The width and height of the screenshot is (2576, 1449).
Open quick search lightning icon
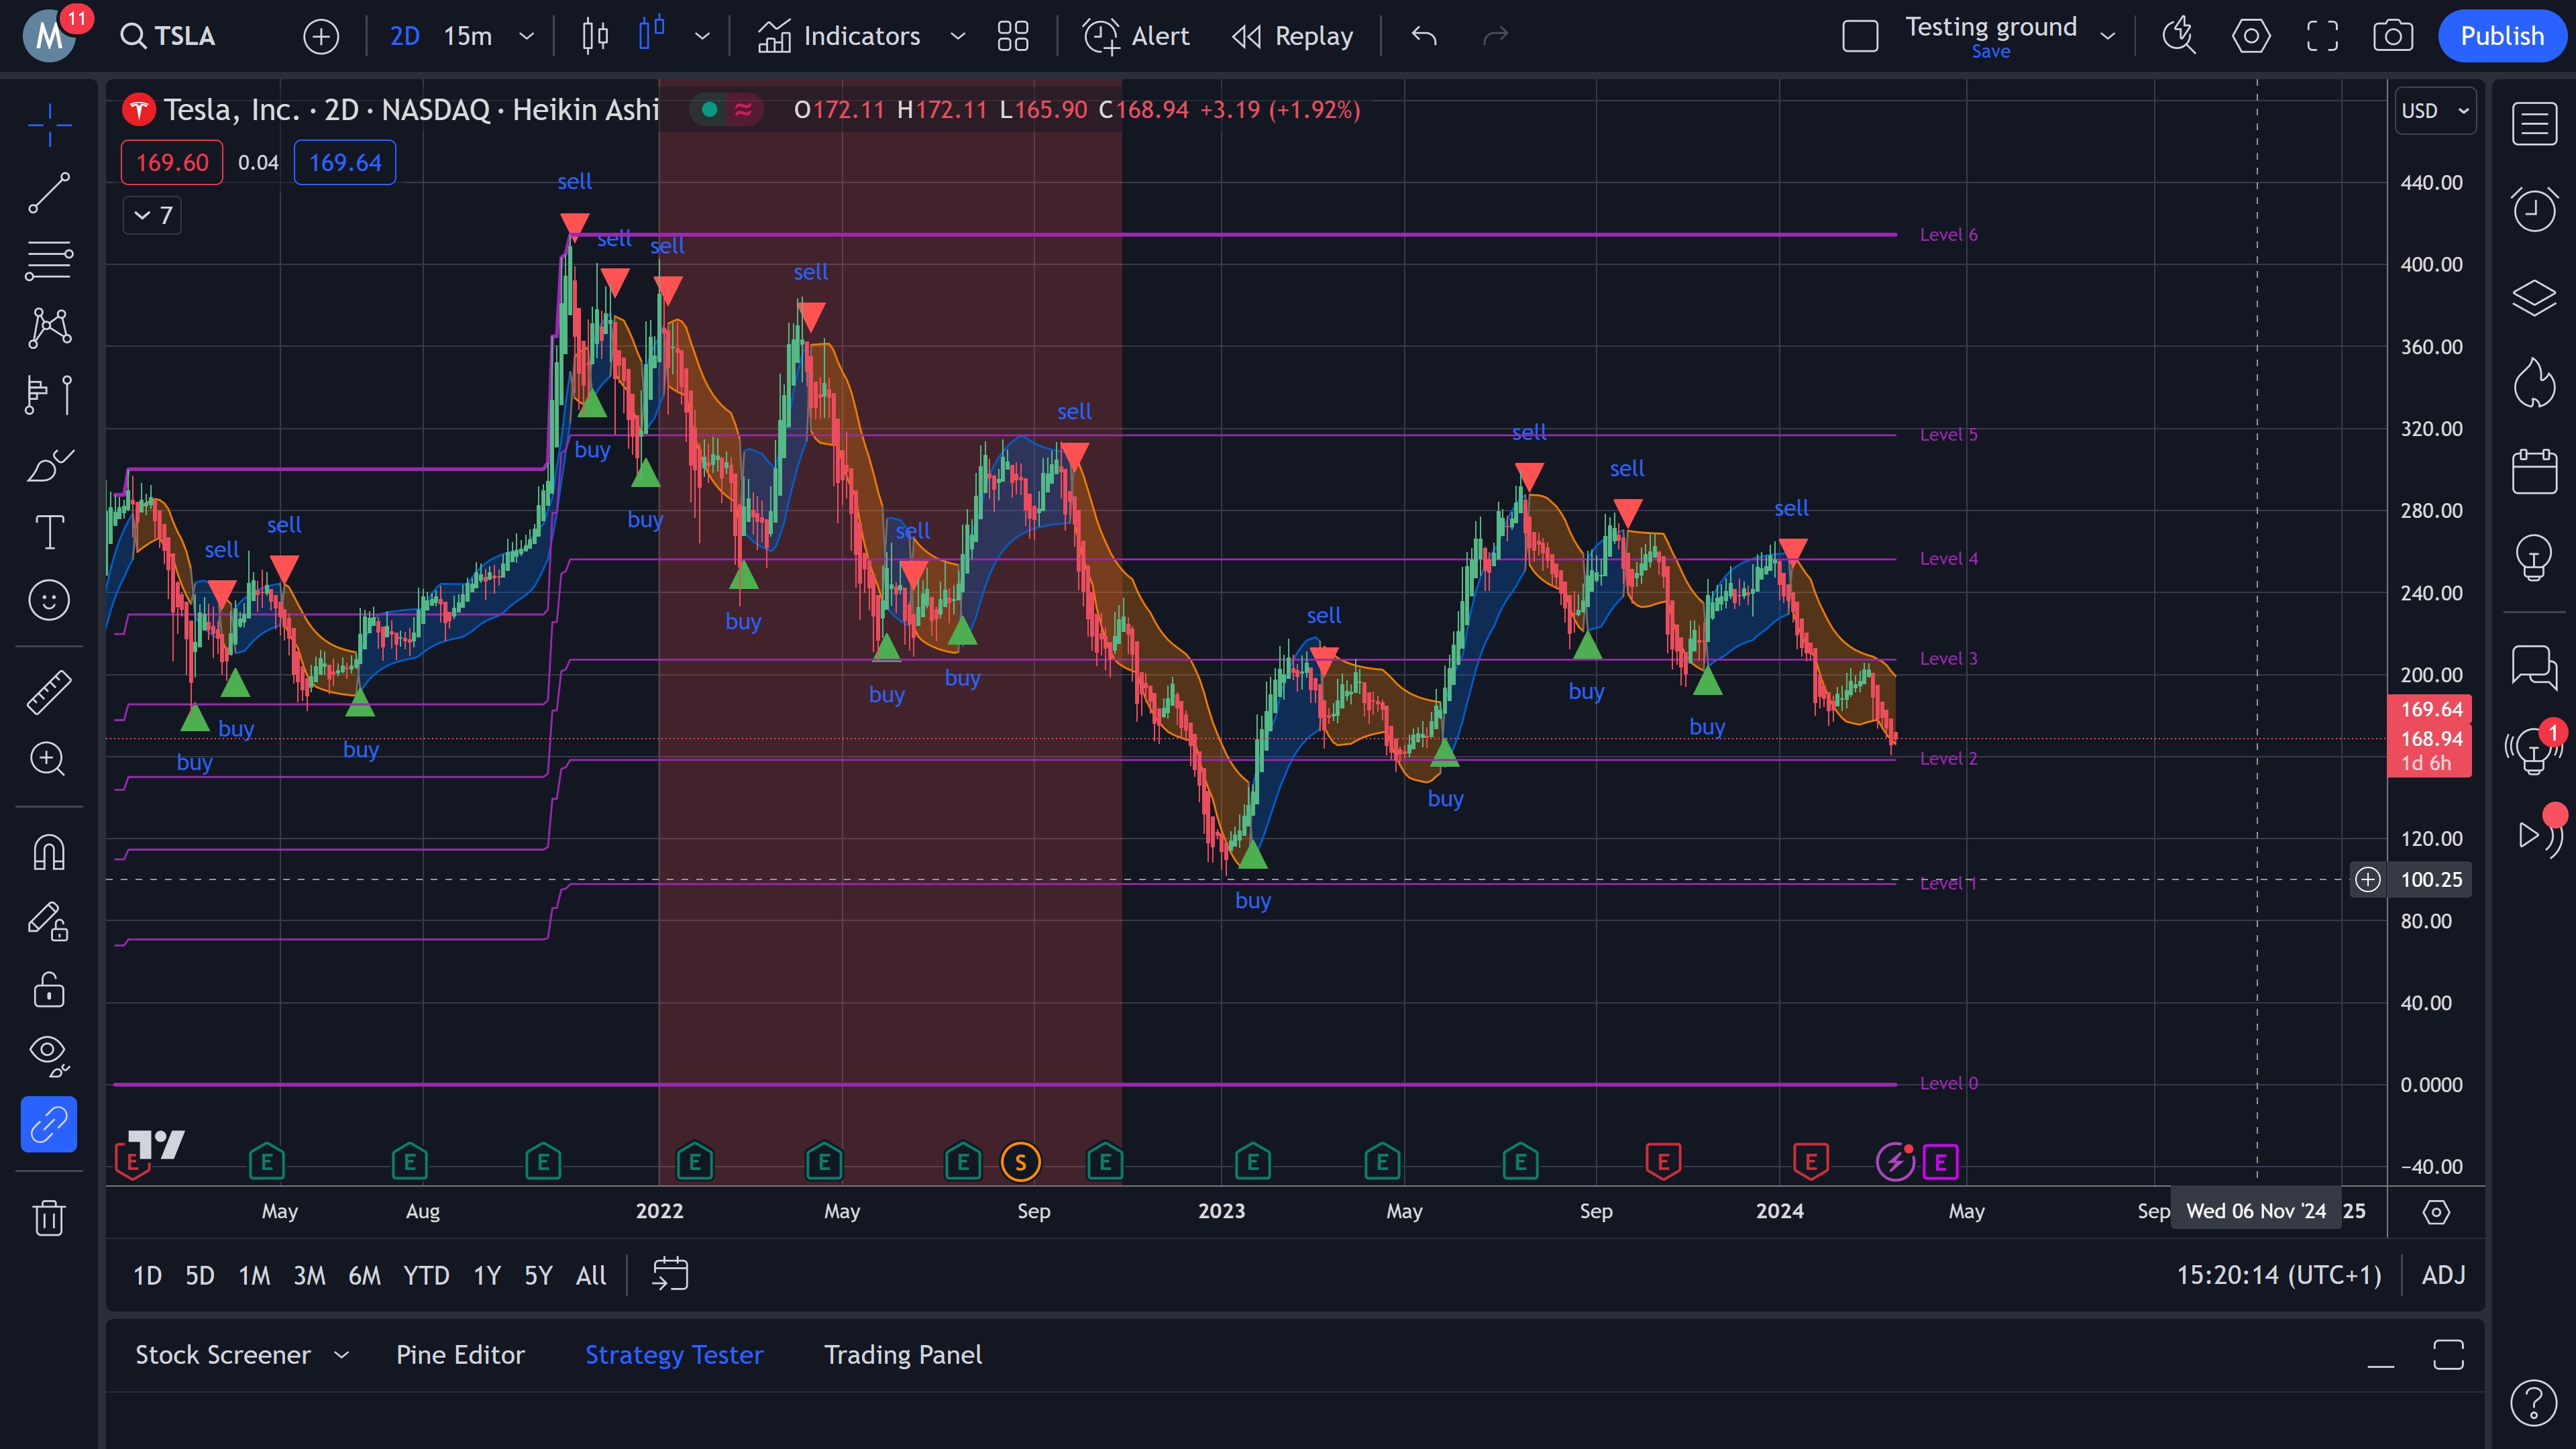[2179, 37]
